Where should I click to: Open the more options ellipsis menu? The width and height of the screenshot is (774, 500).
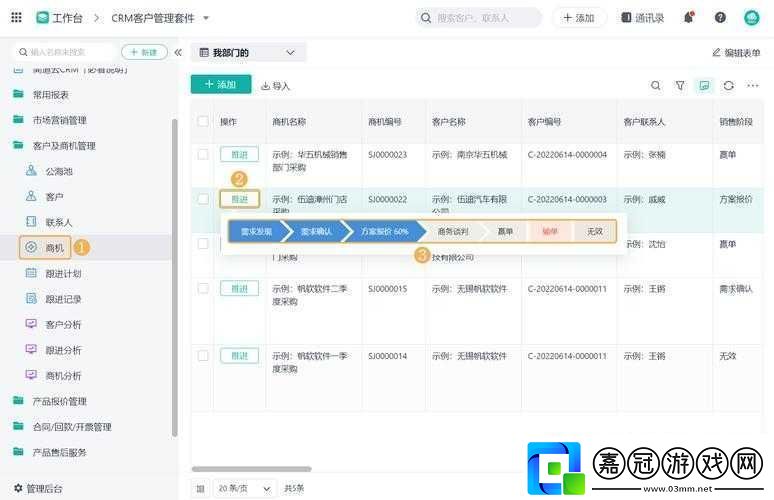tap(753, 85)
